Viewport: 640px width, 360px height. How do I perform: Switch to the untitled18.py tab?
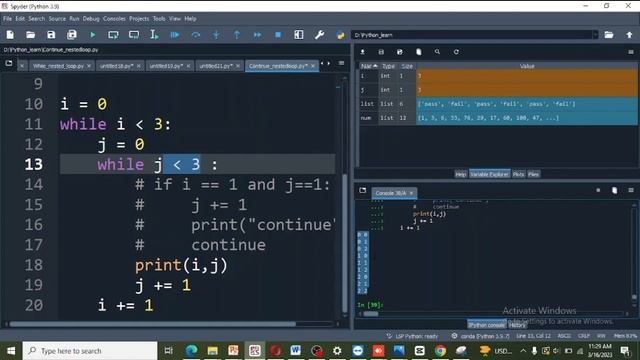[x=116, y=66]
